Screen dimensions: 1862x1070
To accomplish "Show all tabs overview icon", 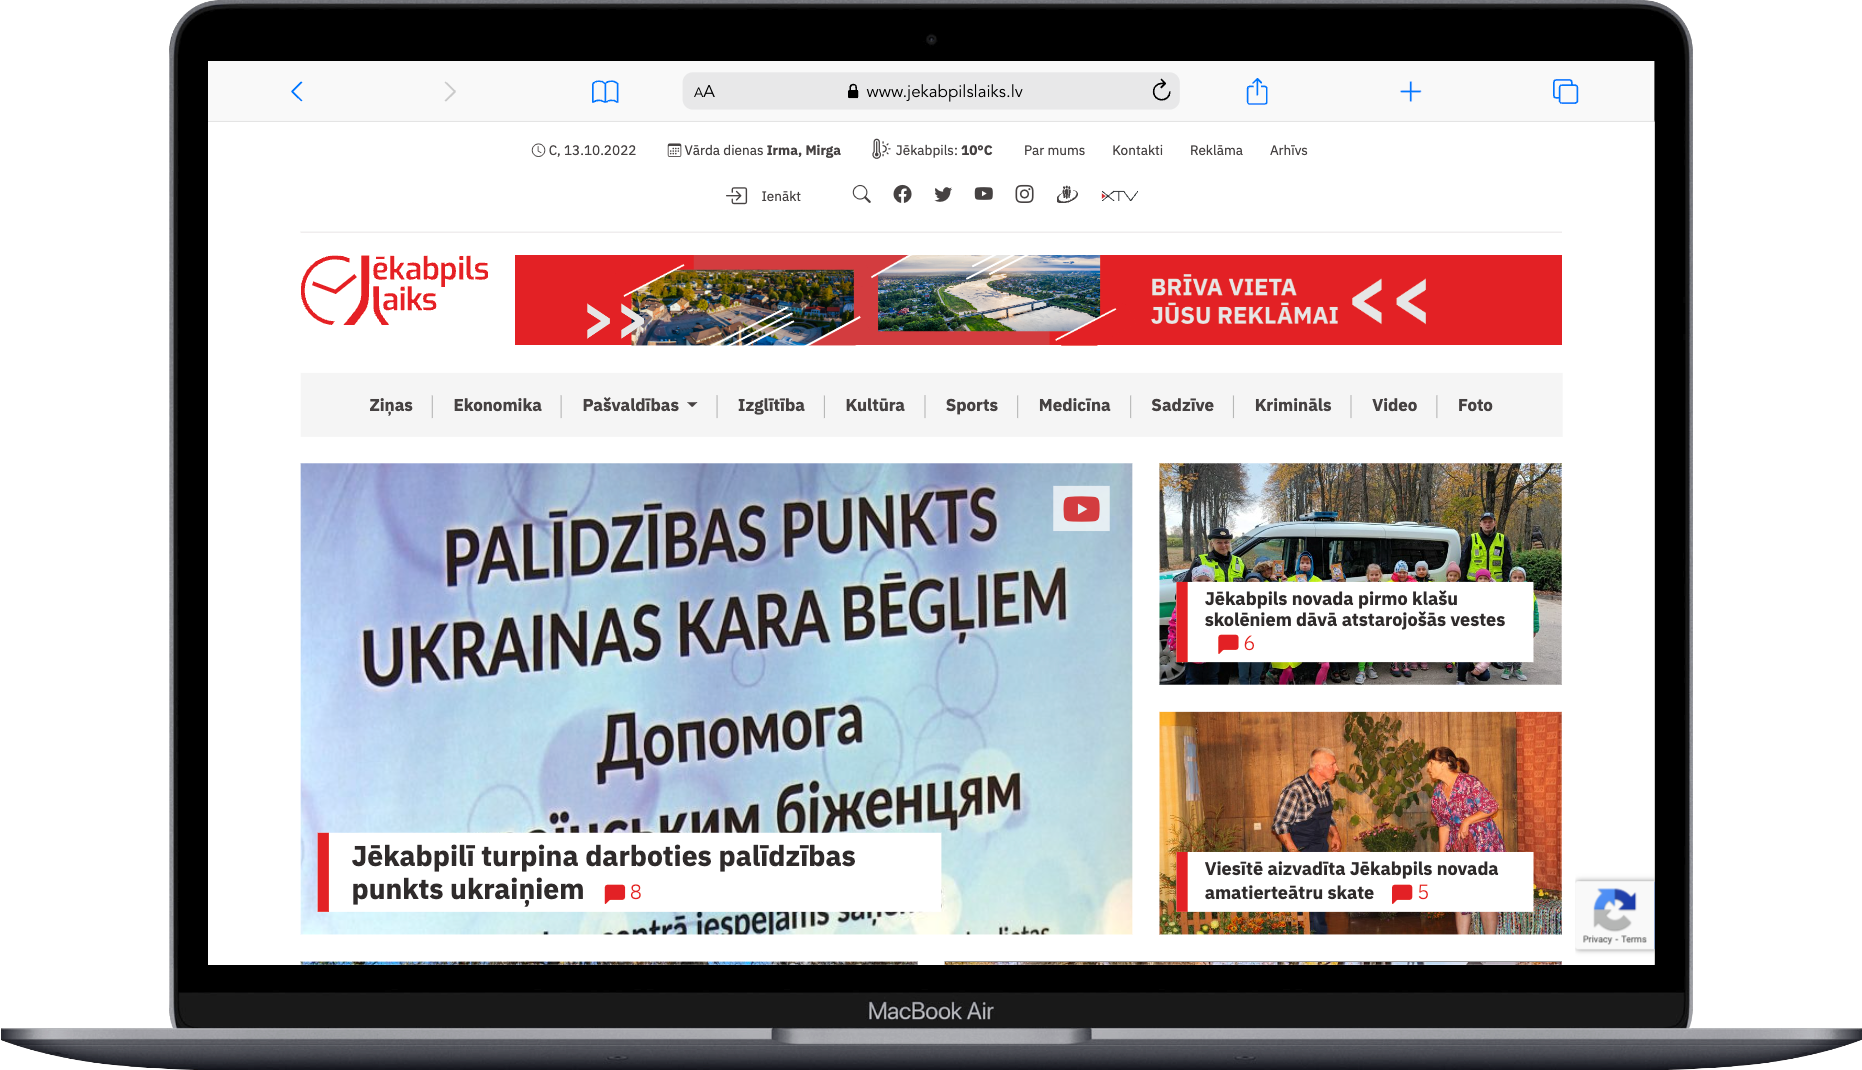I will click(1564, 92).
